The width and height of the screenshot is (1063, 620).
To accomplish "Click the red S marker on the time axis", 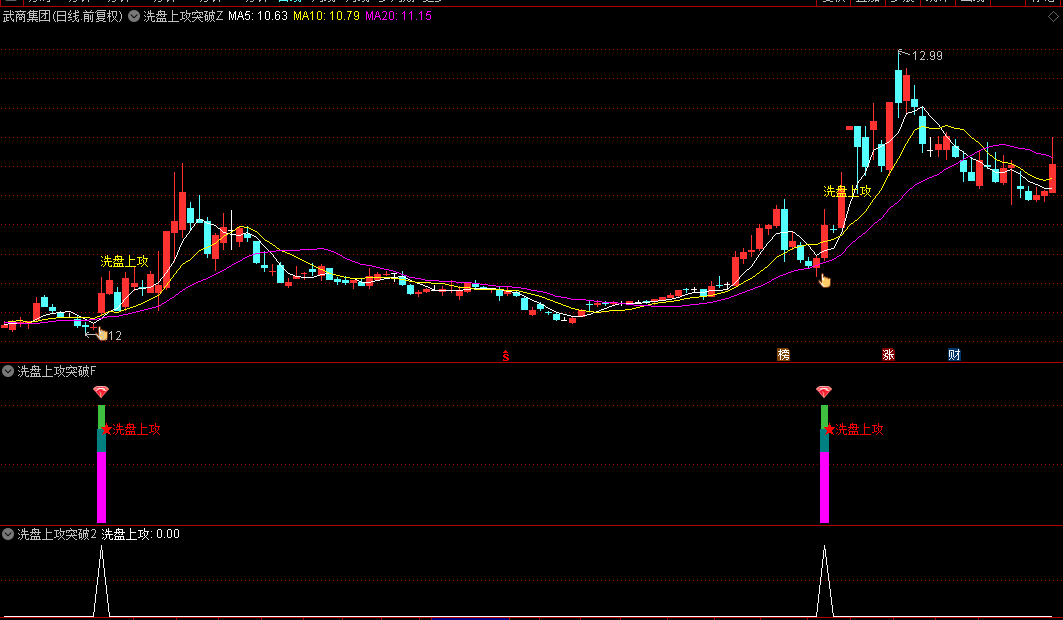I will 506,356.
